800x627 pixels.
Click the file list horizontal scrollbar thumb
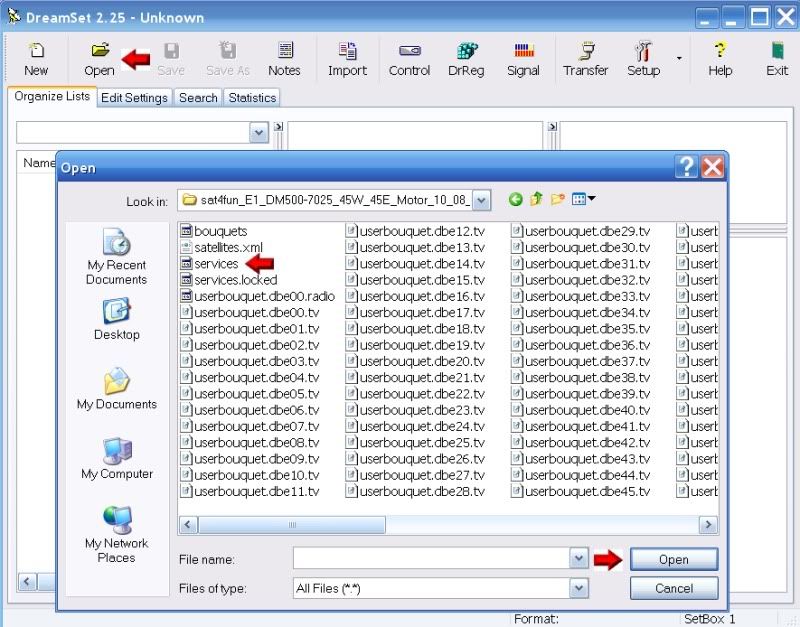(292, 524)
